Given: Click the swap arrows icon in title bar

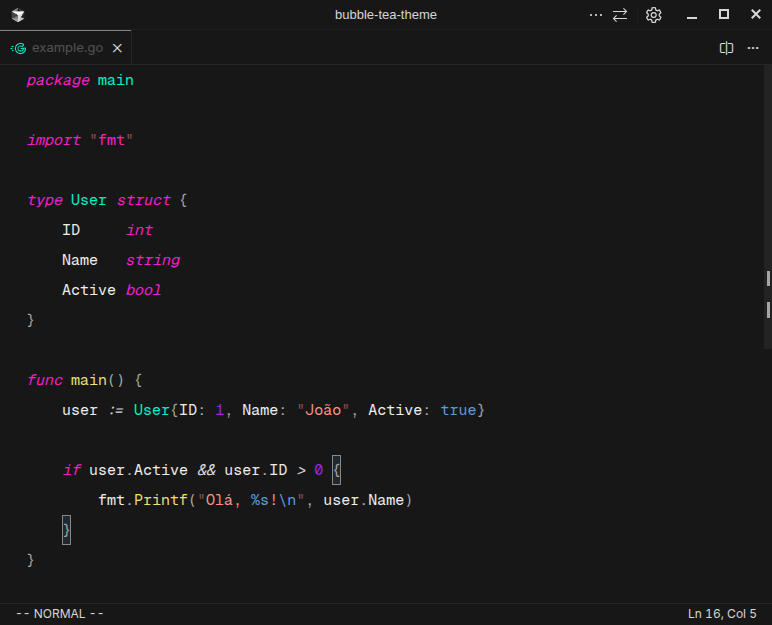Looking at the screenshot, I should pos(620,15).
